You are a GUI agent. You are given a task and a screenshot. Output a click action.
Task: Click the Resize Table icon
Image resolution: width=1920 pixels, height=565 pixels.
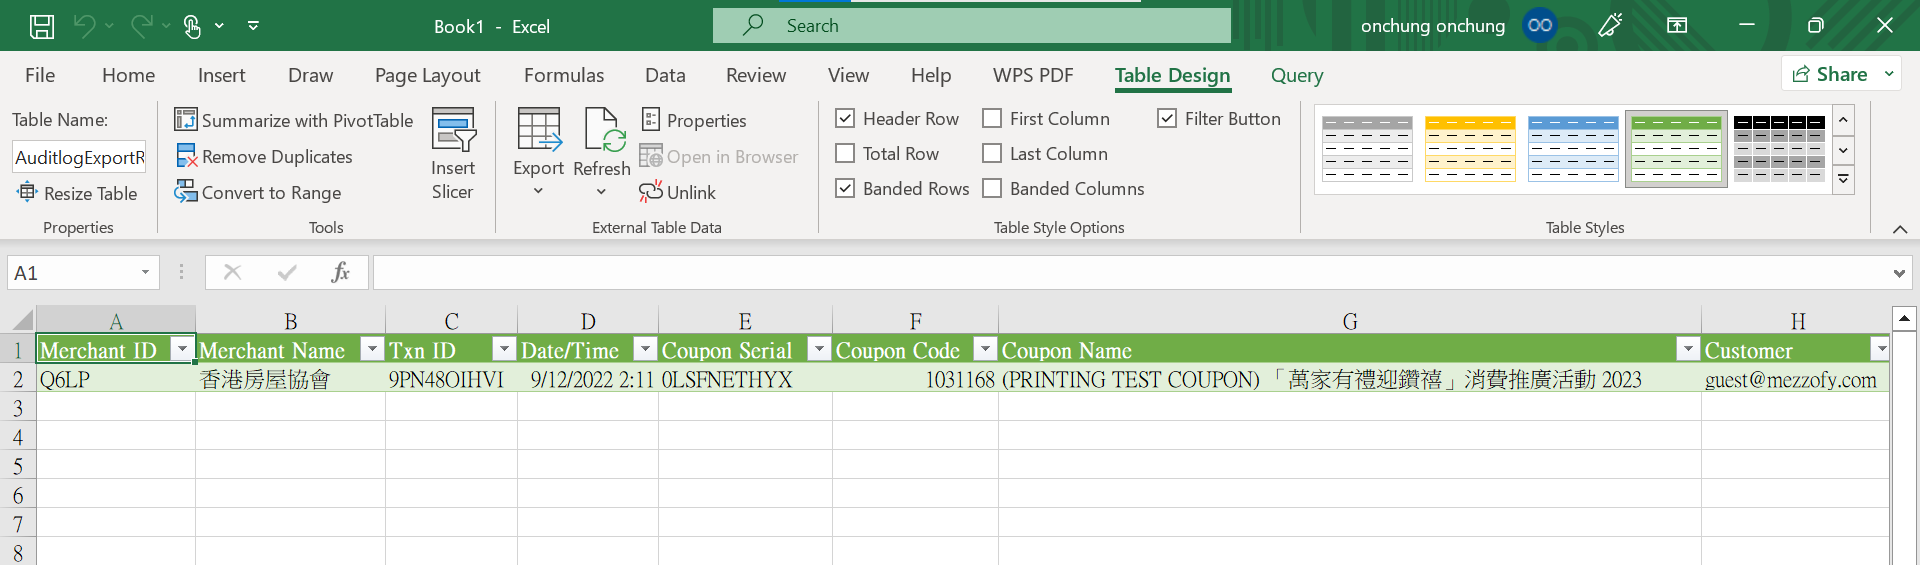[x=27, y=192]
